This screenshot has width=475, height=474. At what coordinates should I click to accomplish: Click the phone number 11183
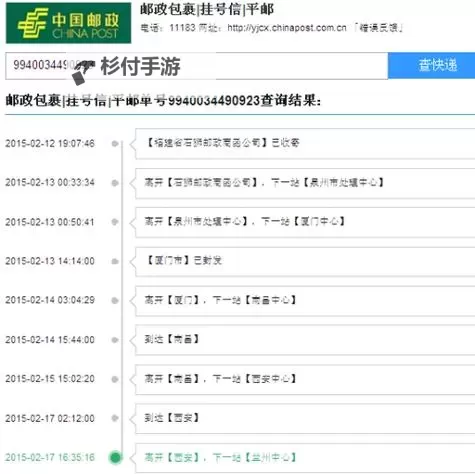(182, 28)
